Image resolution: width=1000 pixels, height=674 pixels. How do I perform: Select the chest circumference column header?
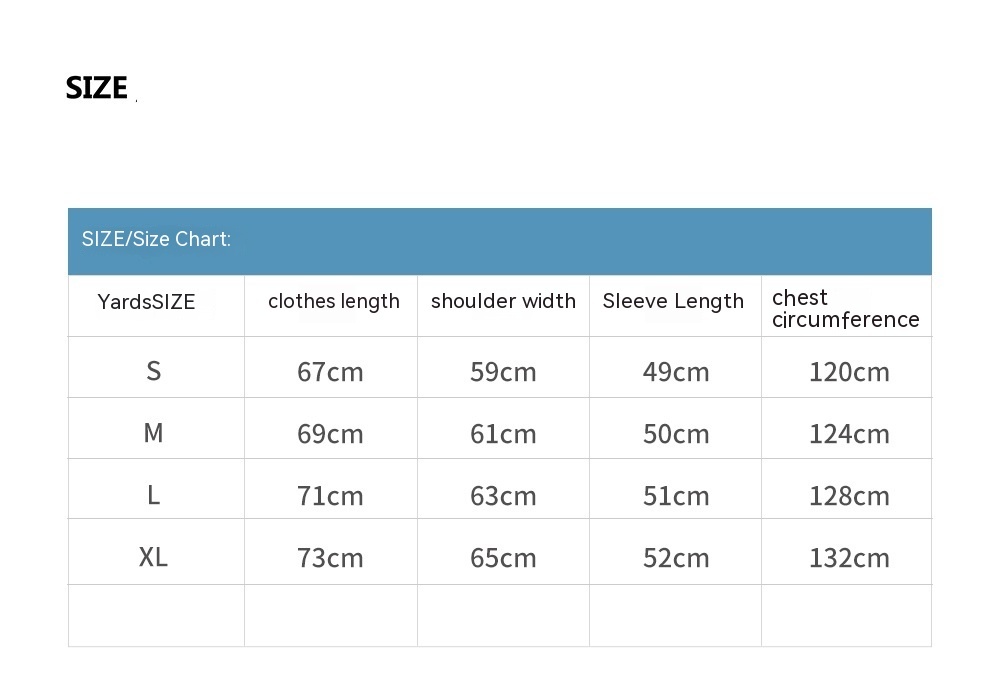[x=845, y=308]
